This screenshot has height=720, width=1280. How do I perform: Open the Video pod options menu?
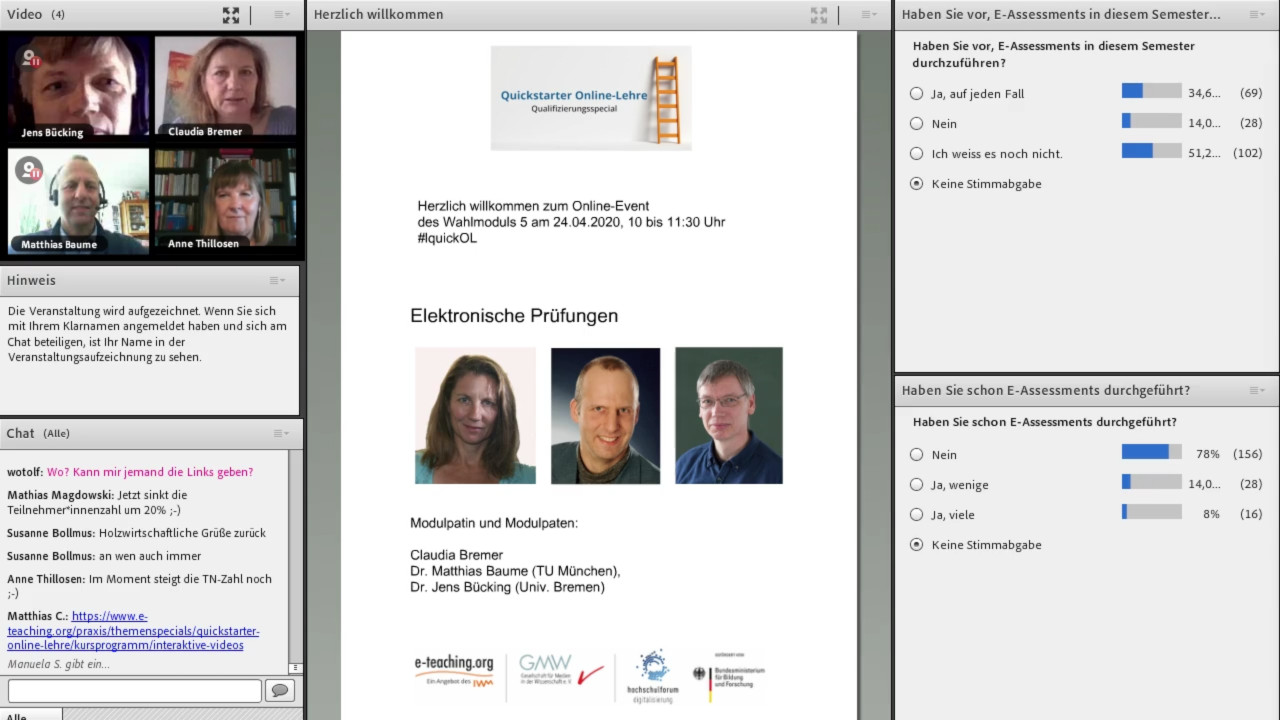click(x=281, y=15)
